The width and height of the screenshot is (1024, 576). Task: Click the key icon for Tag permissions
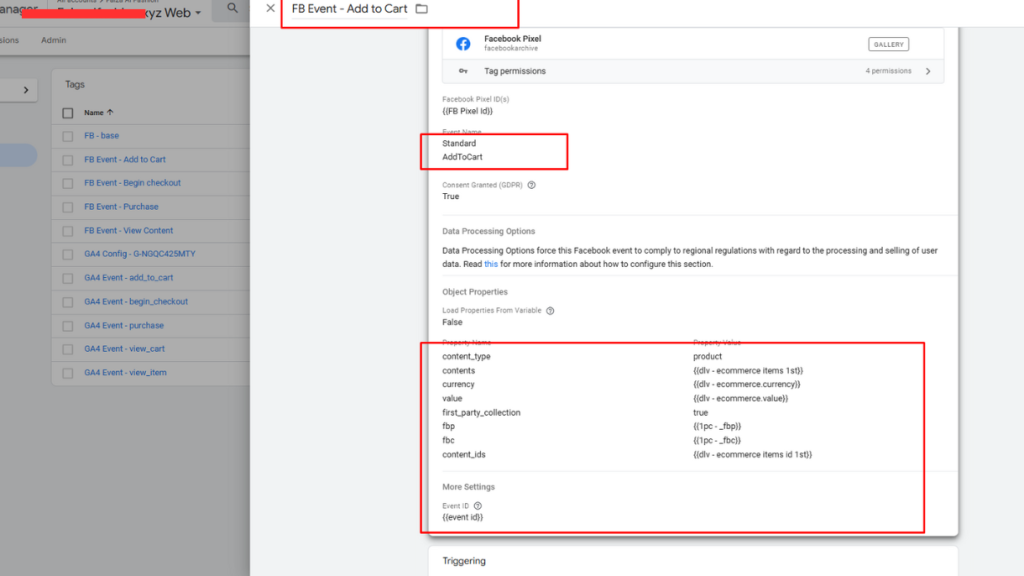(x=463, y=71)
